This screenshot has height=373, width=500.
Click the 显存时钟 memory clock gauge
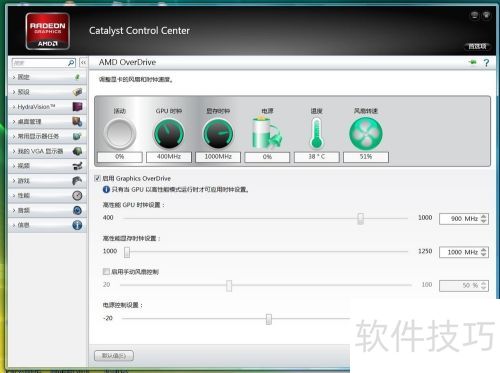(218, 134)
